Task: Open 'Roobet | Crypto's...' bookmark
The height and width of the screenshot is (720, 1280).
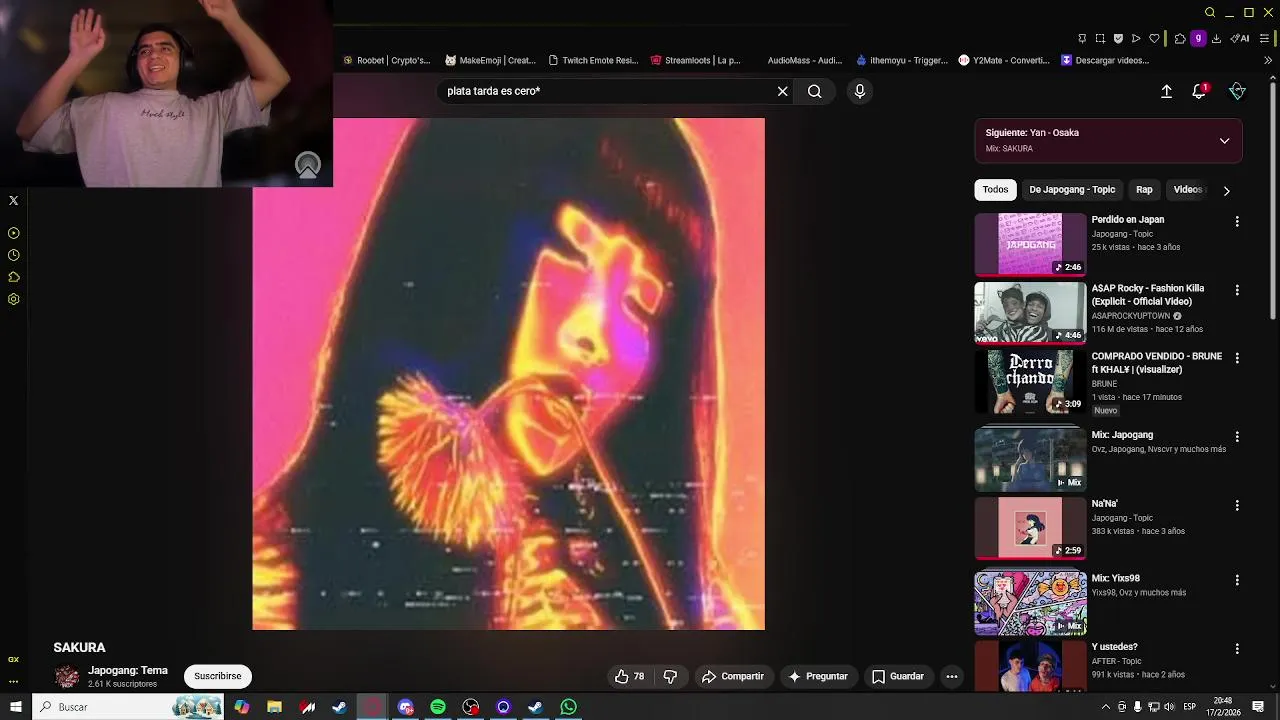Action: (386, 60)
